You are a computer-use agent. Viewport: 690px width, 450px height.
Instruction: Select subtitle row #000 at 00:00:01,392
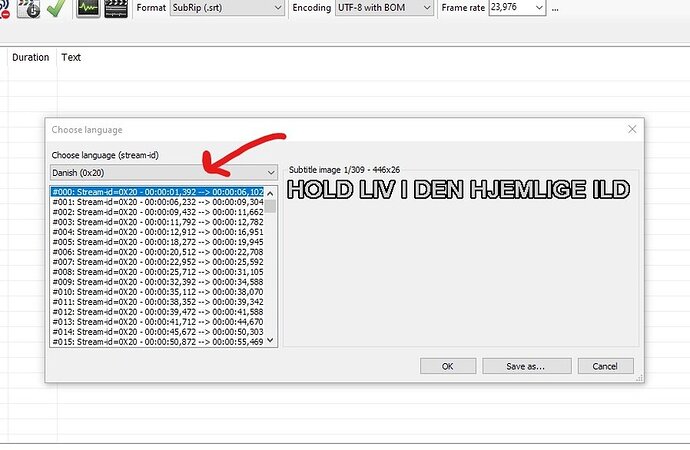tap(158, 192)
